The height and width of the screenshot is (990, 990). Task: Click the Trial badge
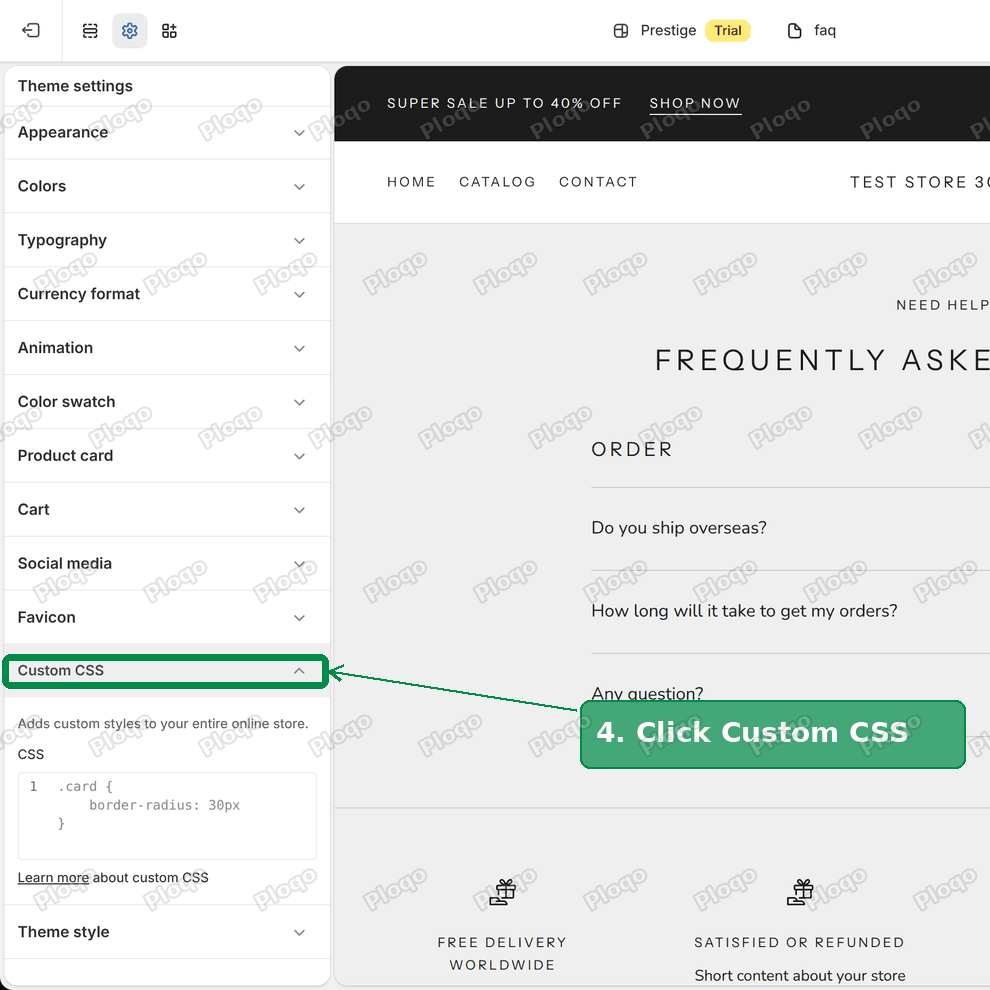point(727,30)
